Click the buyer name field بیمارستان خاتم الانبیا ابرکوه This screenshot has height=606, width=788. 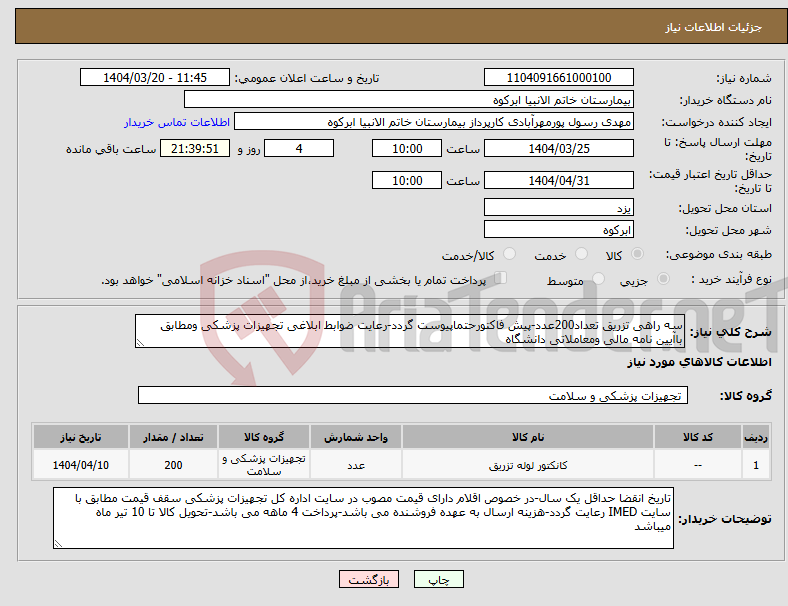coord(409,99)
